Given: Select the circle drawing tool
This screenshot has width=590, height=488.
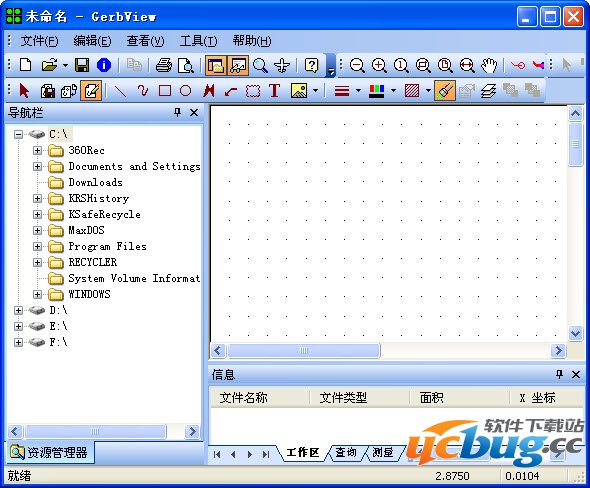Looking at the screenshot, I should click(186, 91).
